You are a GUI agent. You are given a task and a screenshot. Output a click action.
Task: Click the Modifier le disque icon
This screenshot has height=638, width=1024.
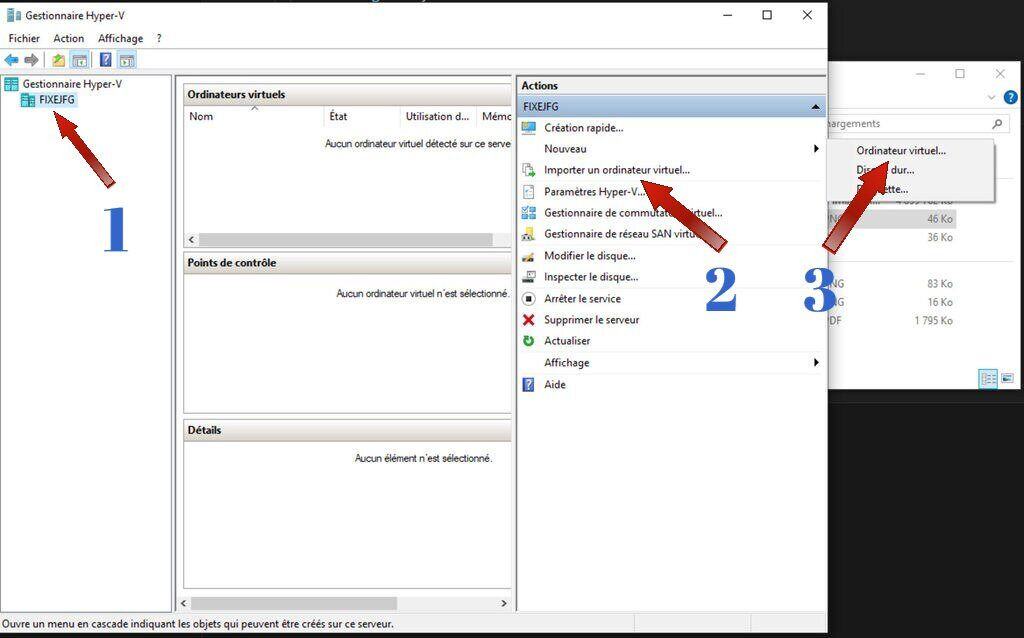[529, 256]
